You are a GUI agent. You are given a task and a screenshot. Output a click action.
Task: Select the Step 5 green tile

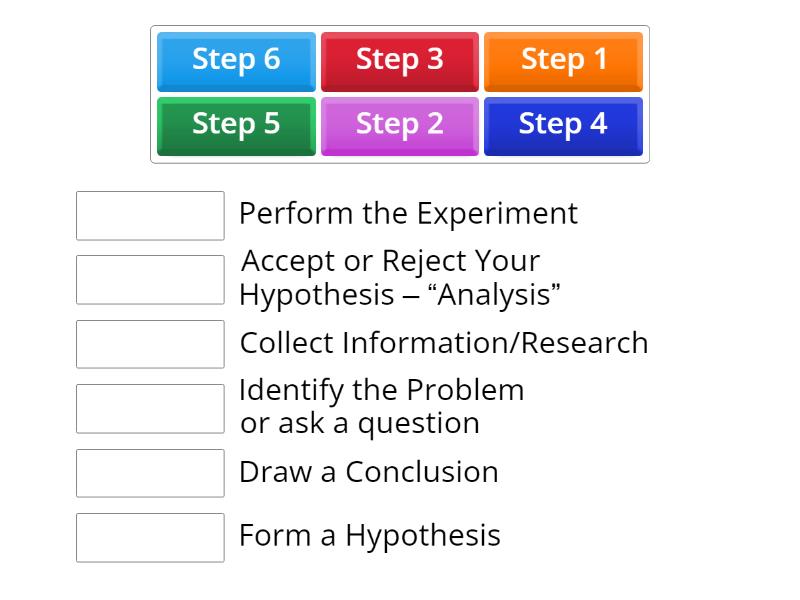click(236, 124)
